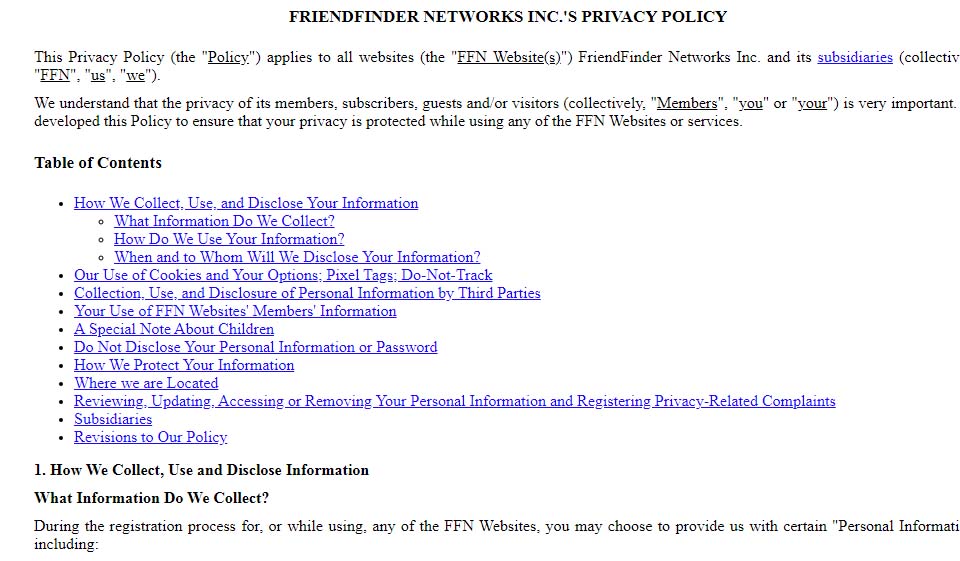Jump to How We Protect Your Information

click(x=184, y=365)
